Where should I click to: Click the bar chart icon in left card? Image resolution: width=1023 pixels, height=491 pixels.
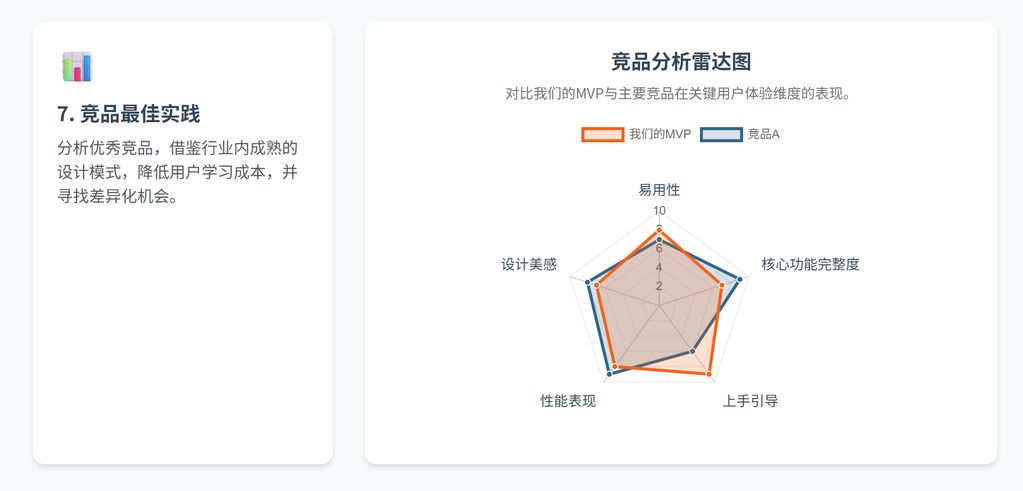click(77, 67)
